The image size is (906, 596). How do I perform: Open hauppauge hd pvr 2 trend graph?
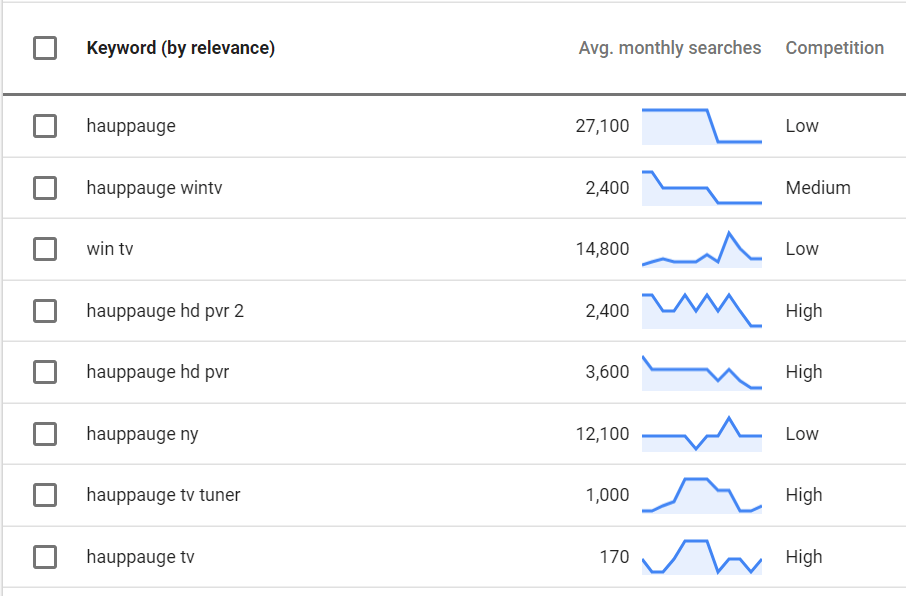coord(701,311)
